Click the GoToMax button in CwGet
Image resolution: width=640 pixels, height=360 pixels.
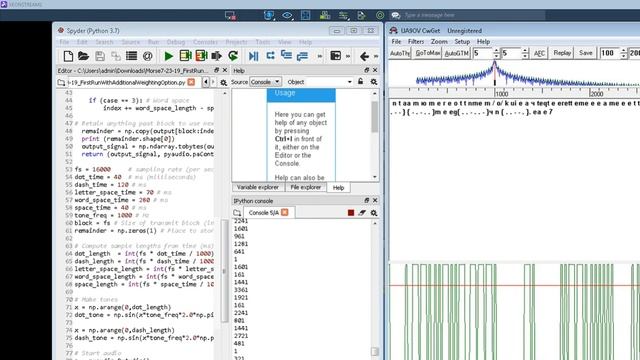click(427, 53)
